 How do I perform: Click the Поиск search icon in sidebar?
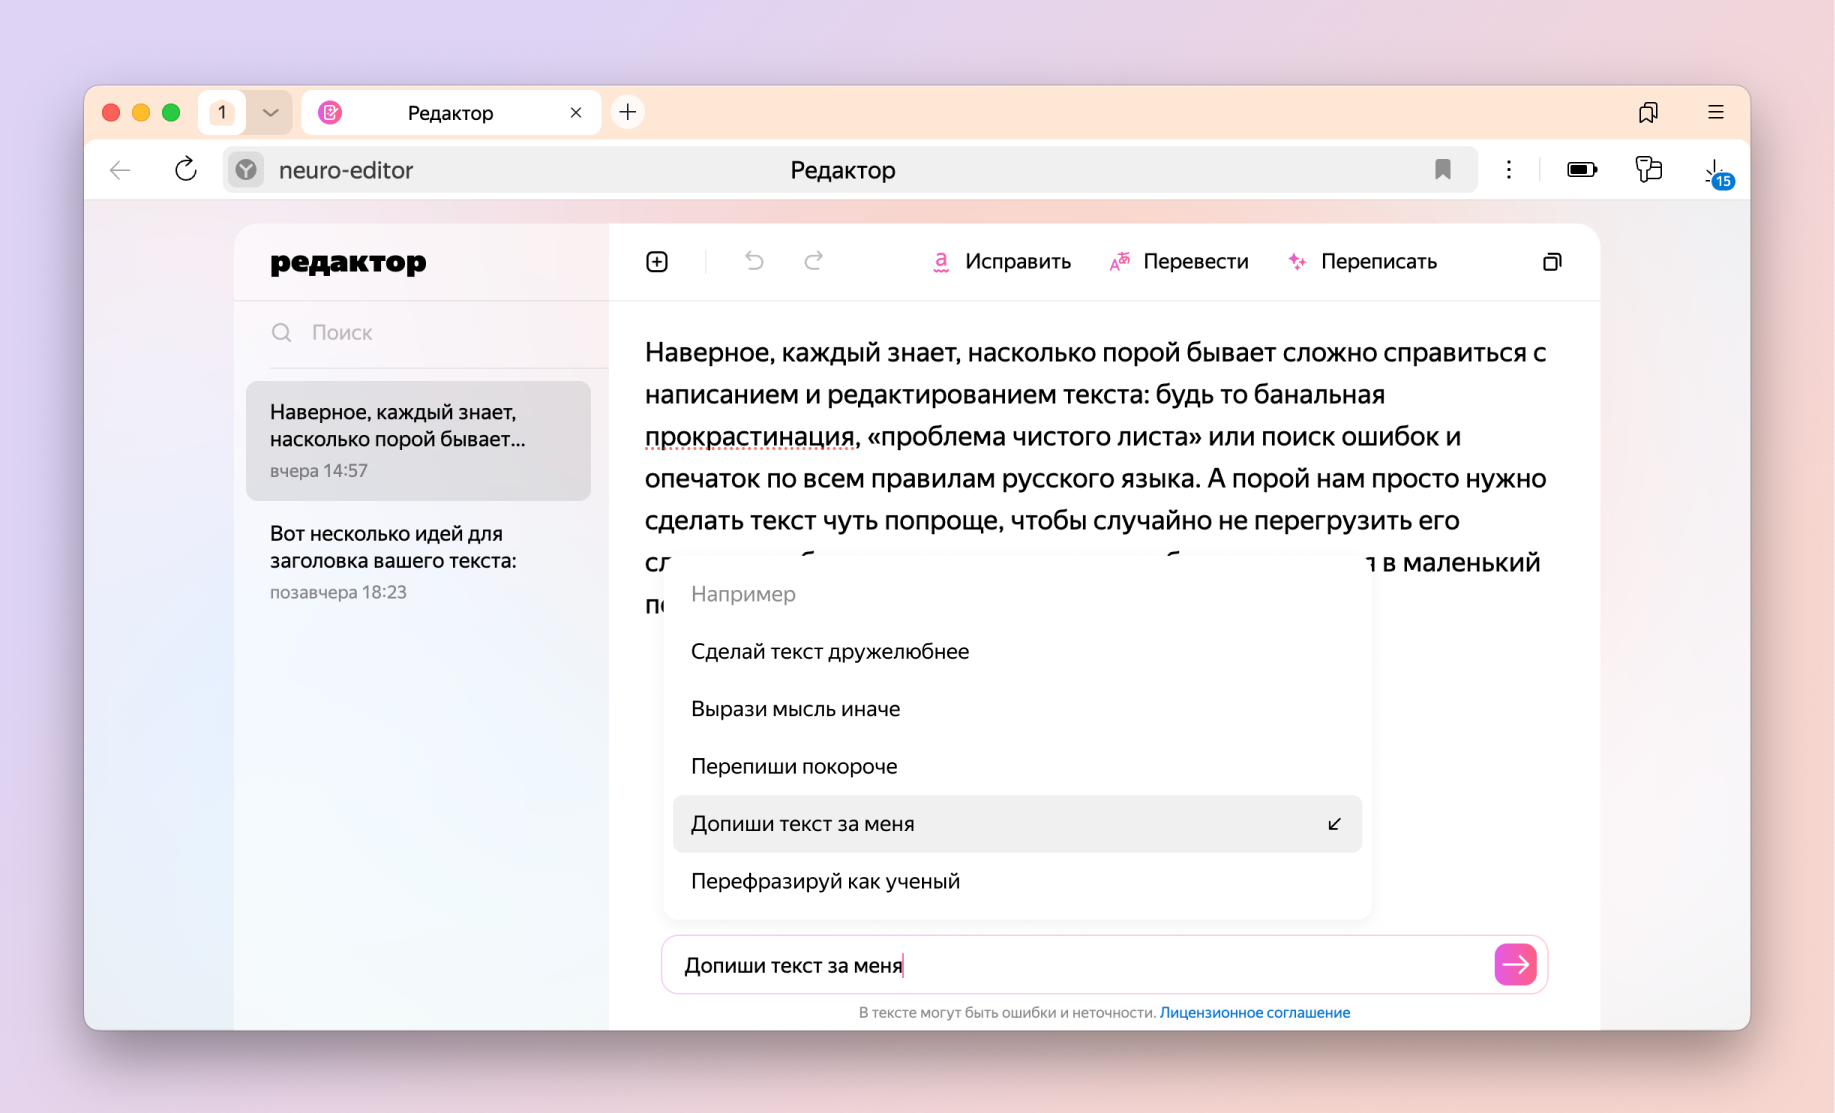282,332
